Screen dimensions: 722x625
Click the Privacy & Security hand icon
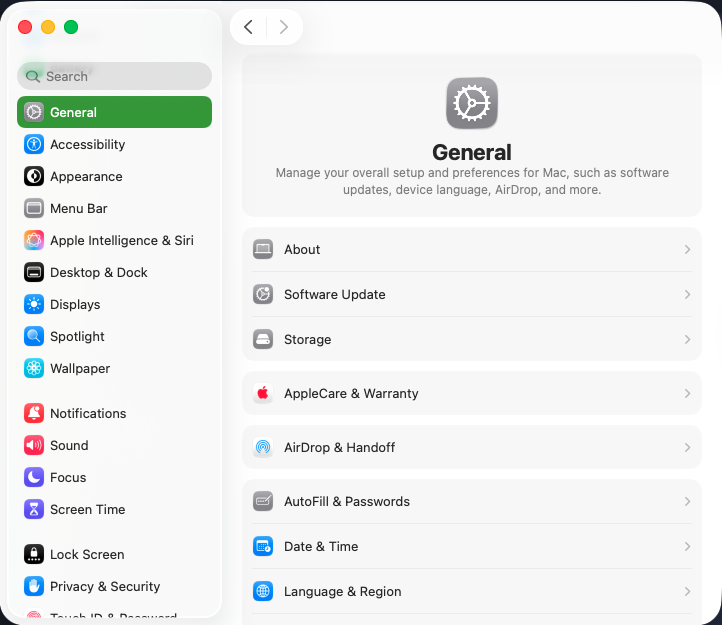(34, 586)
